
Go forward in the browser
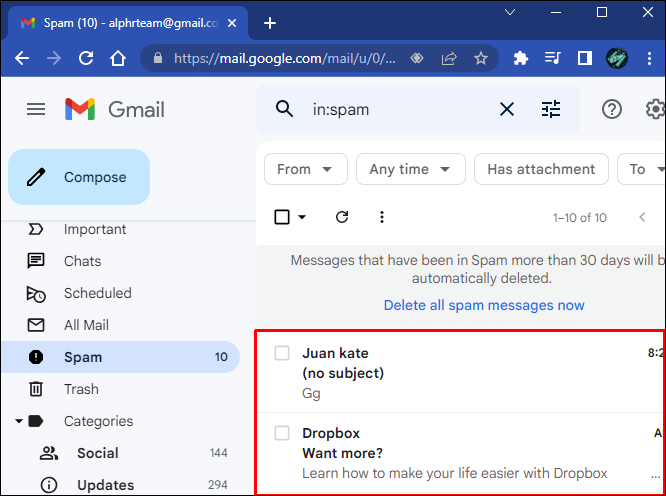(54, 58)
